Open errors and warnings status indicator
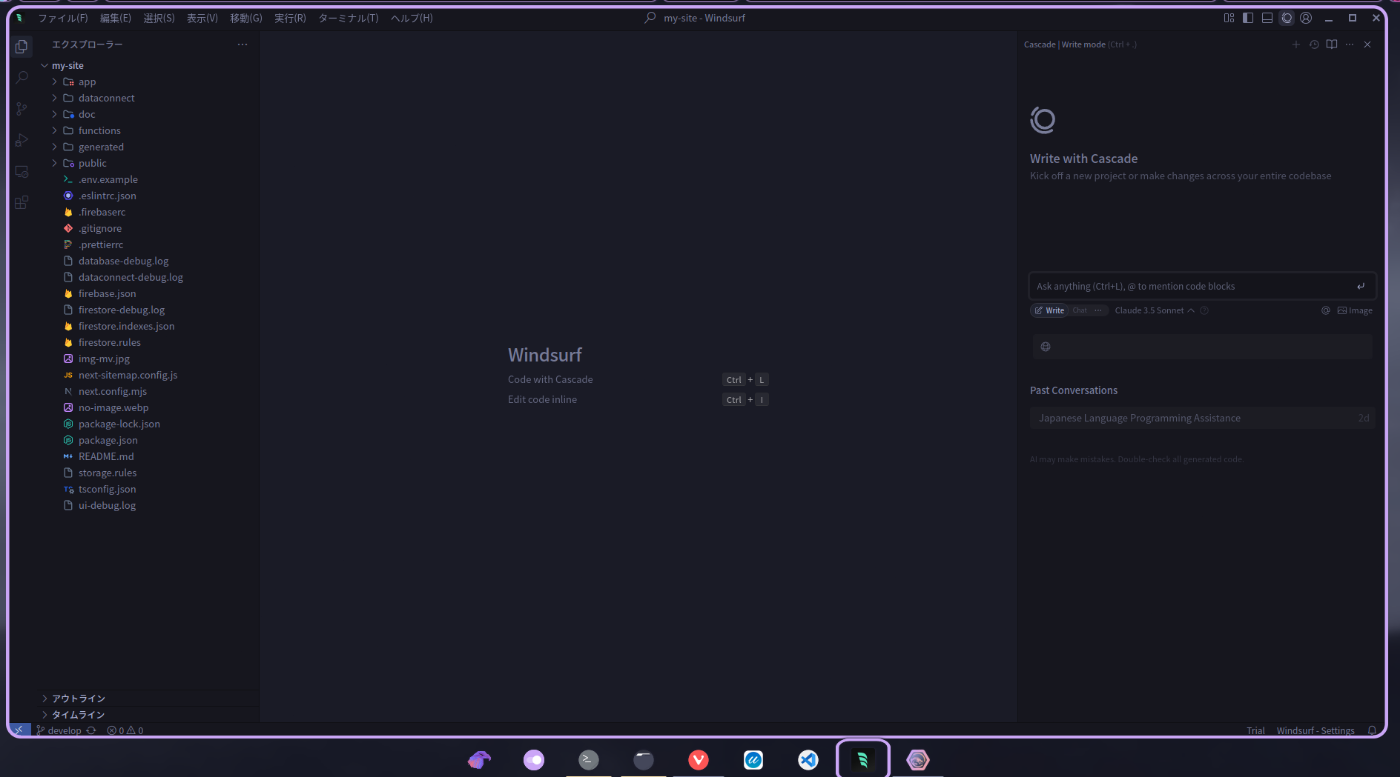The image size is (1400, 777). tap(125, 730)
